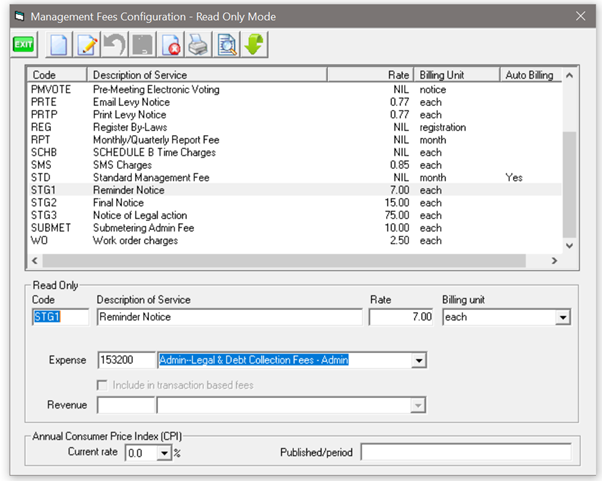This screenshot has height=481, width=602.
Task: Click the delete record icon with red X
Action: [x=170, y=45]
